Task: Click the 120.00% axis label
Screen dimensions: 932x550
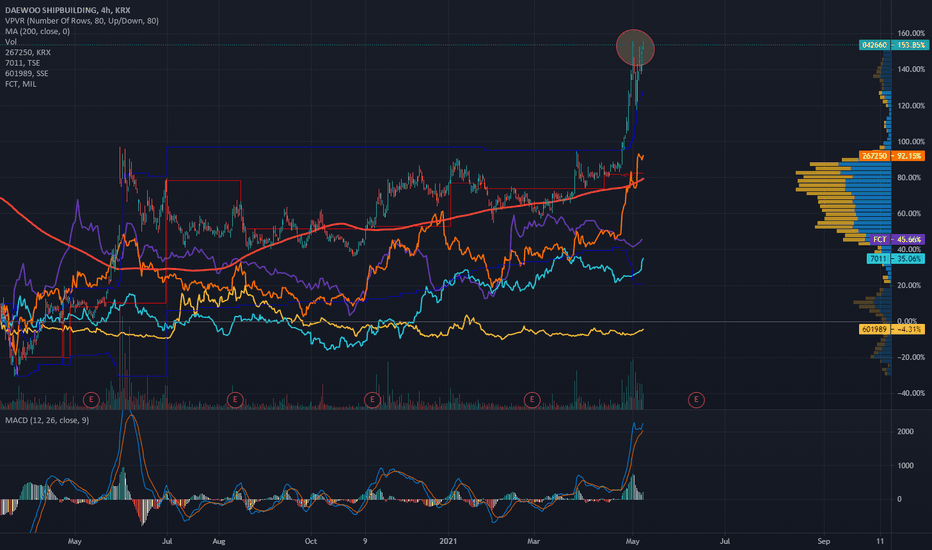Action: pyautogui.click(x=911, y=106)
